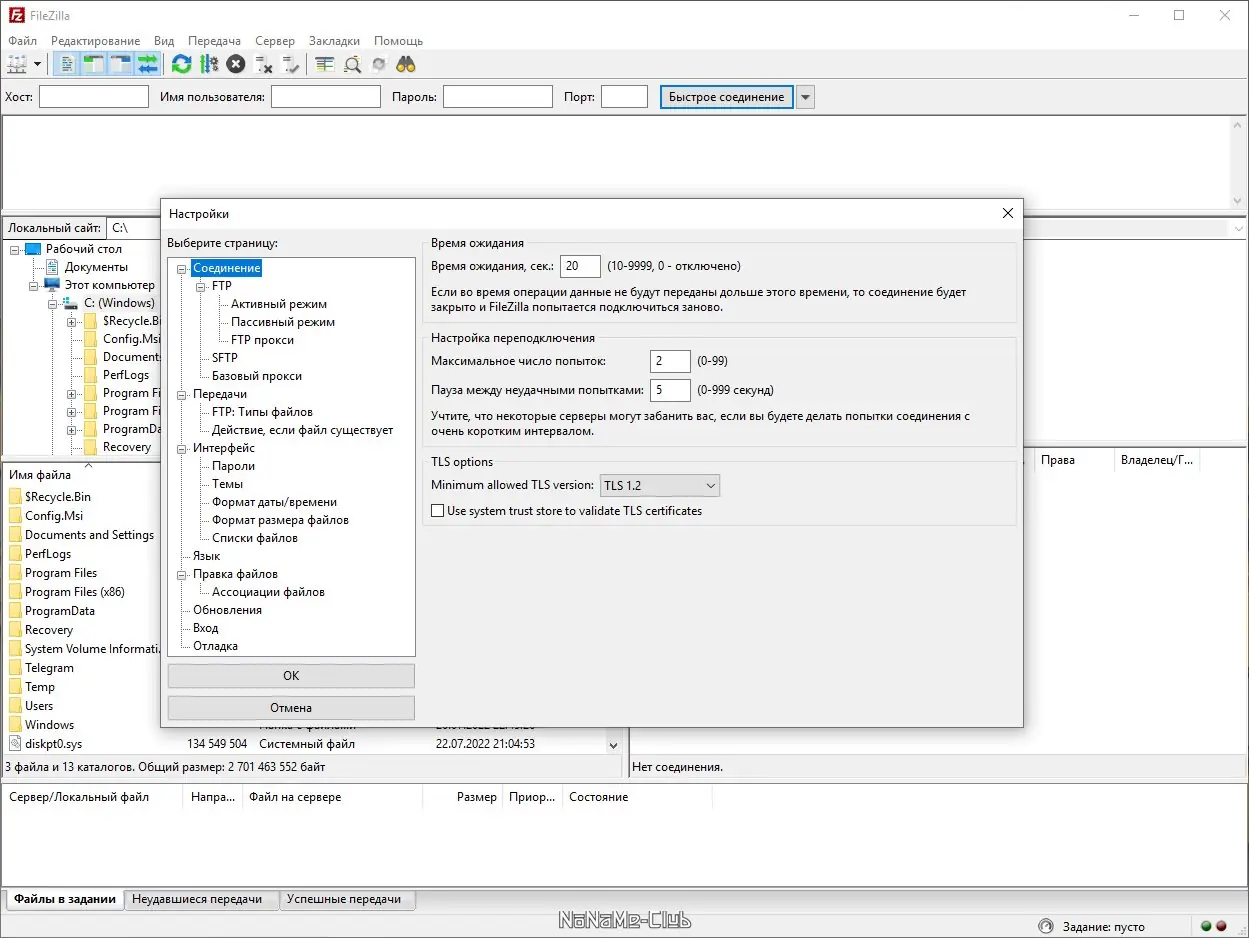Screen dimensions: 1249x938
Task: Open the Site Manager icon
Action: [17, 64]
